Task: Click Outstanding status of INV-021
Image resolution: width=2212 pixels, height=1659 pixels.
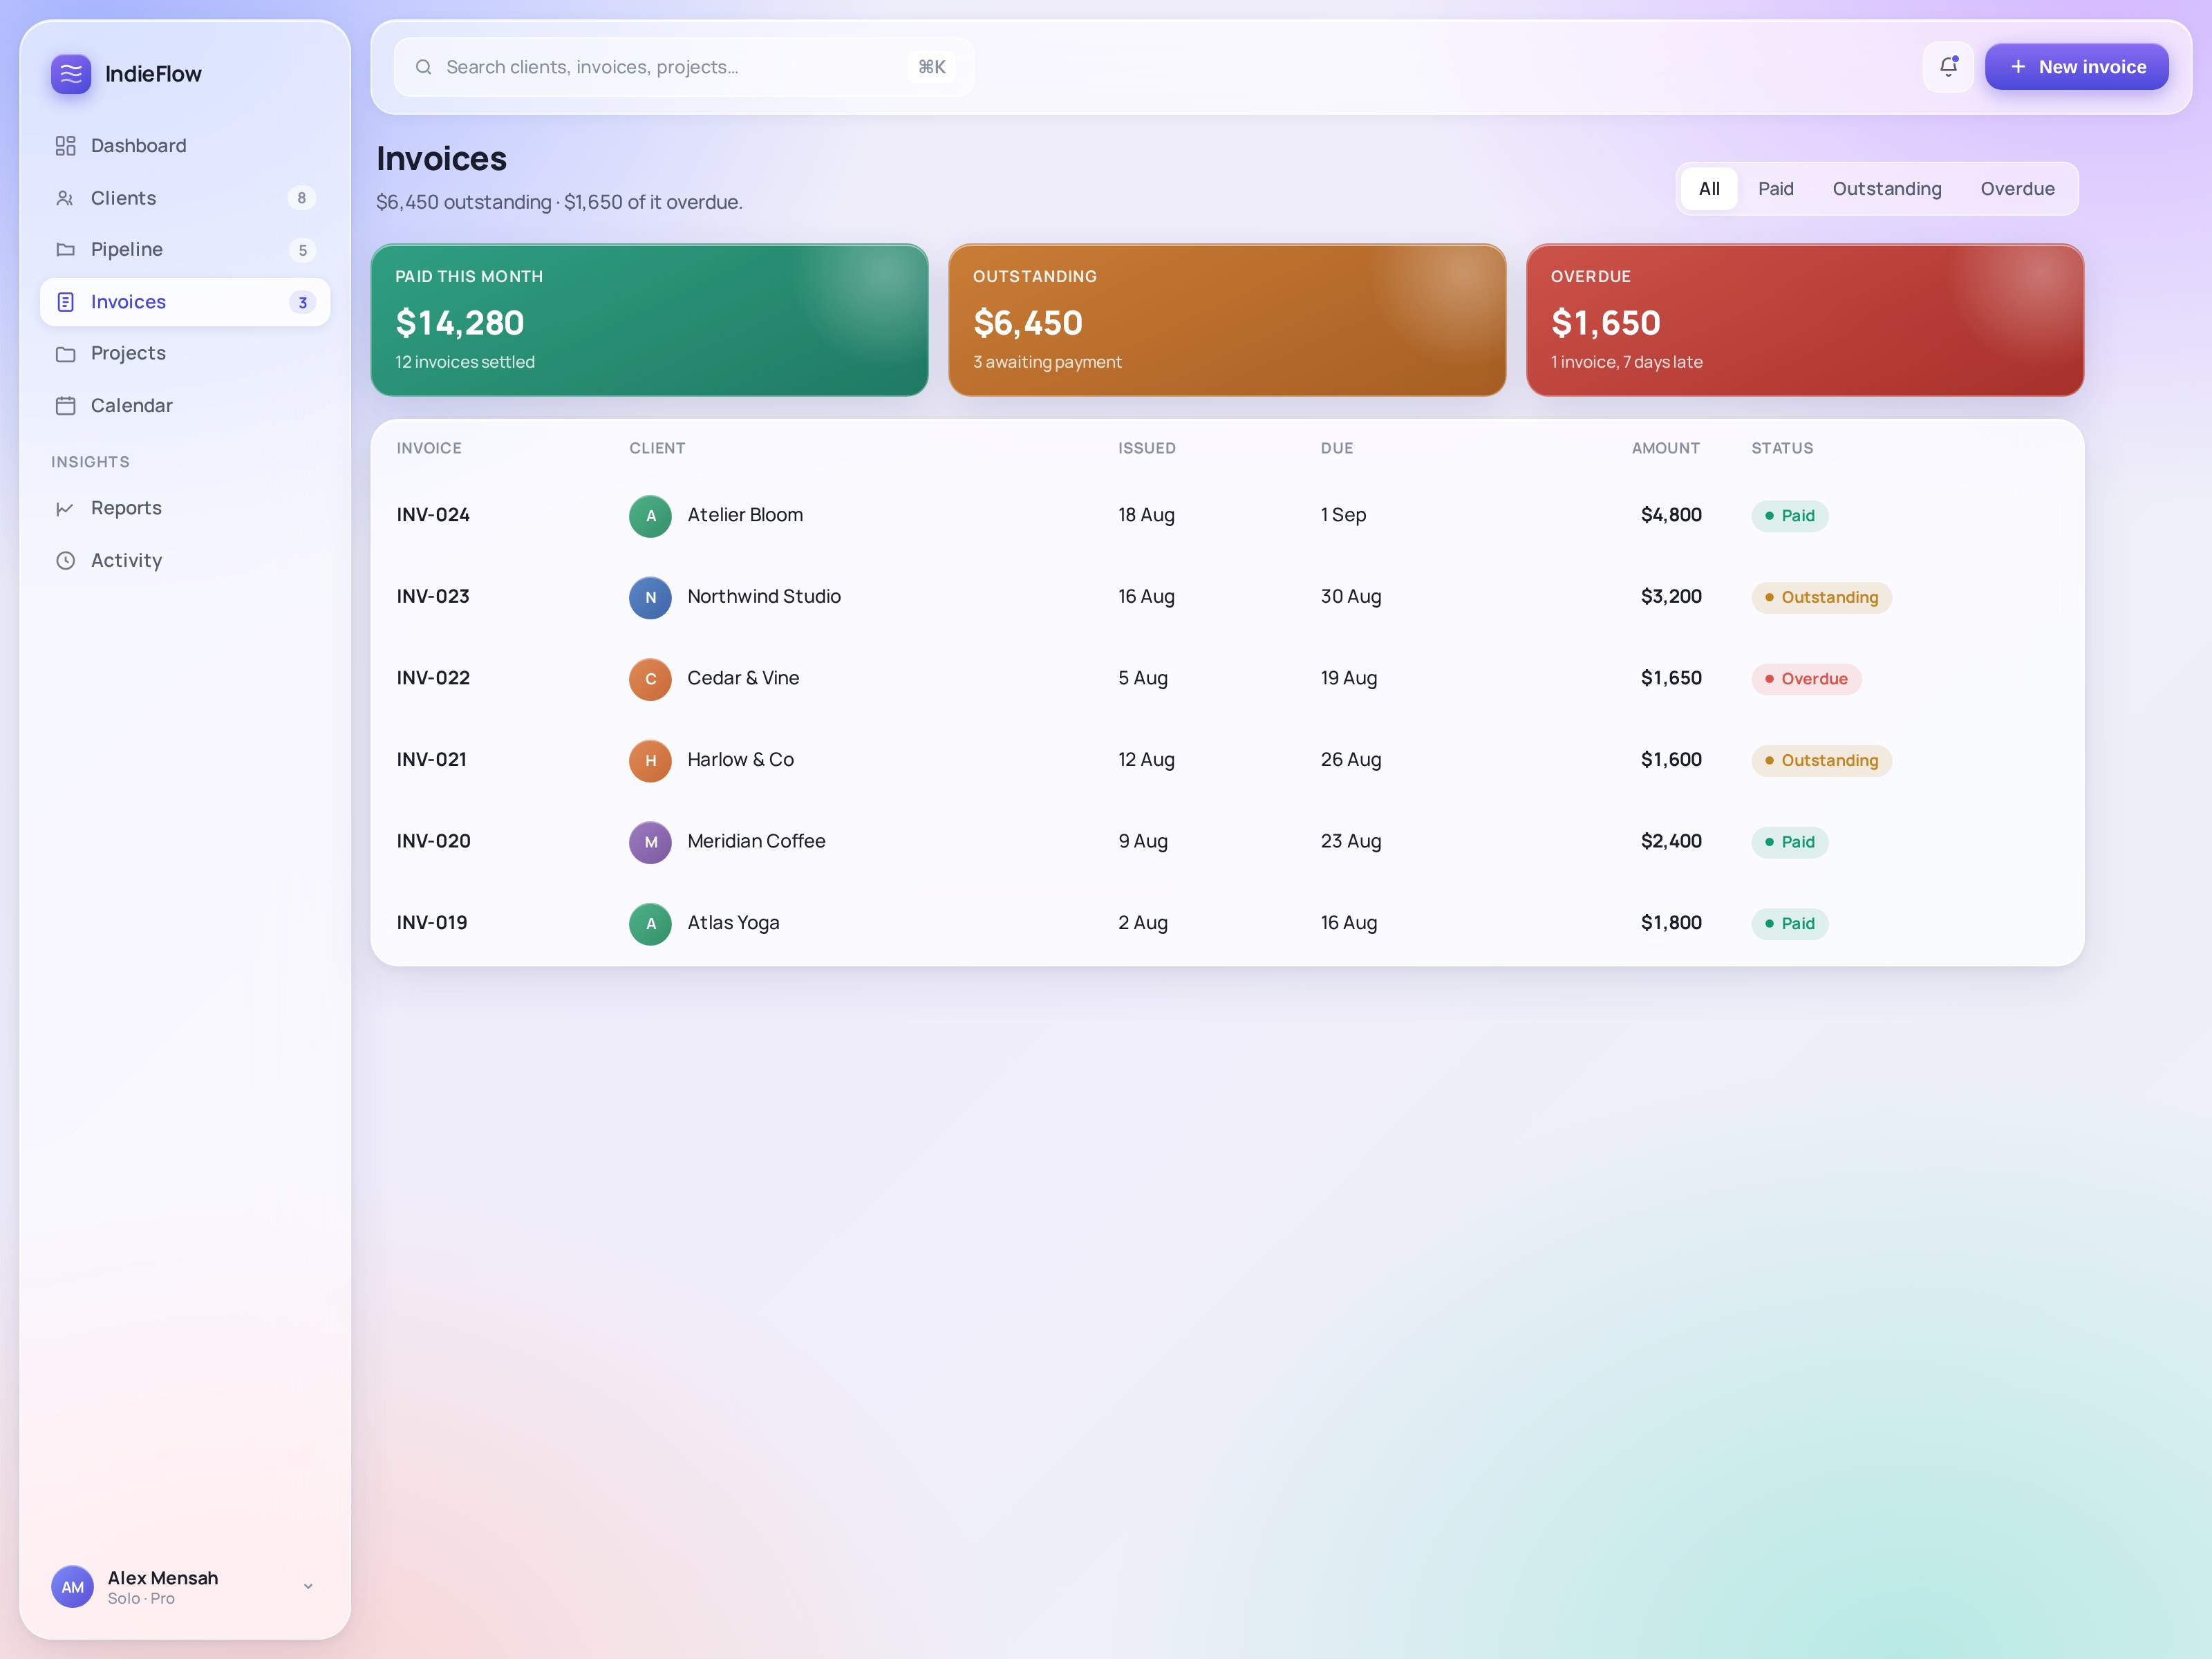Action: click(x=1821, y=761)
